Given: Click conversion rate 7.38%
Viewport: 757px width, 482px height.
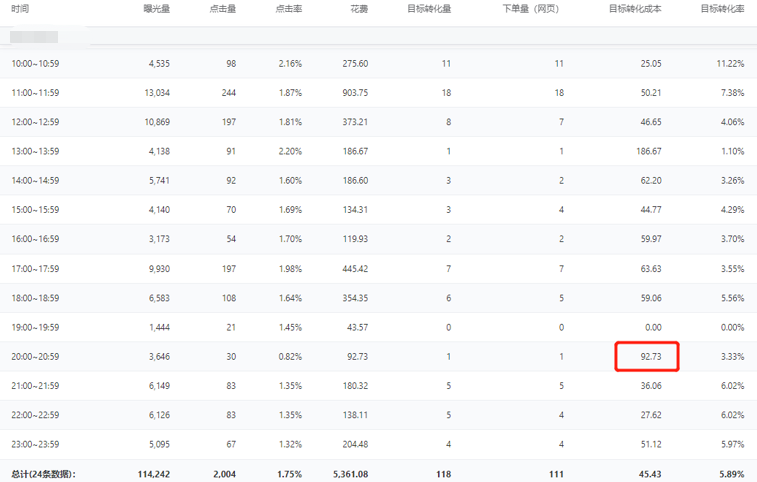Looking at the screenshot, I should tap(733, 93).
